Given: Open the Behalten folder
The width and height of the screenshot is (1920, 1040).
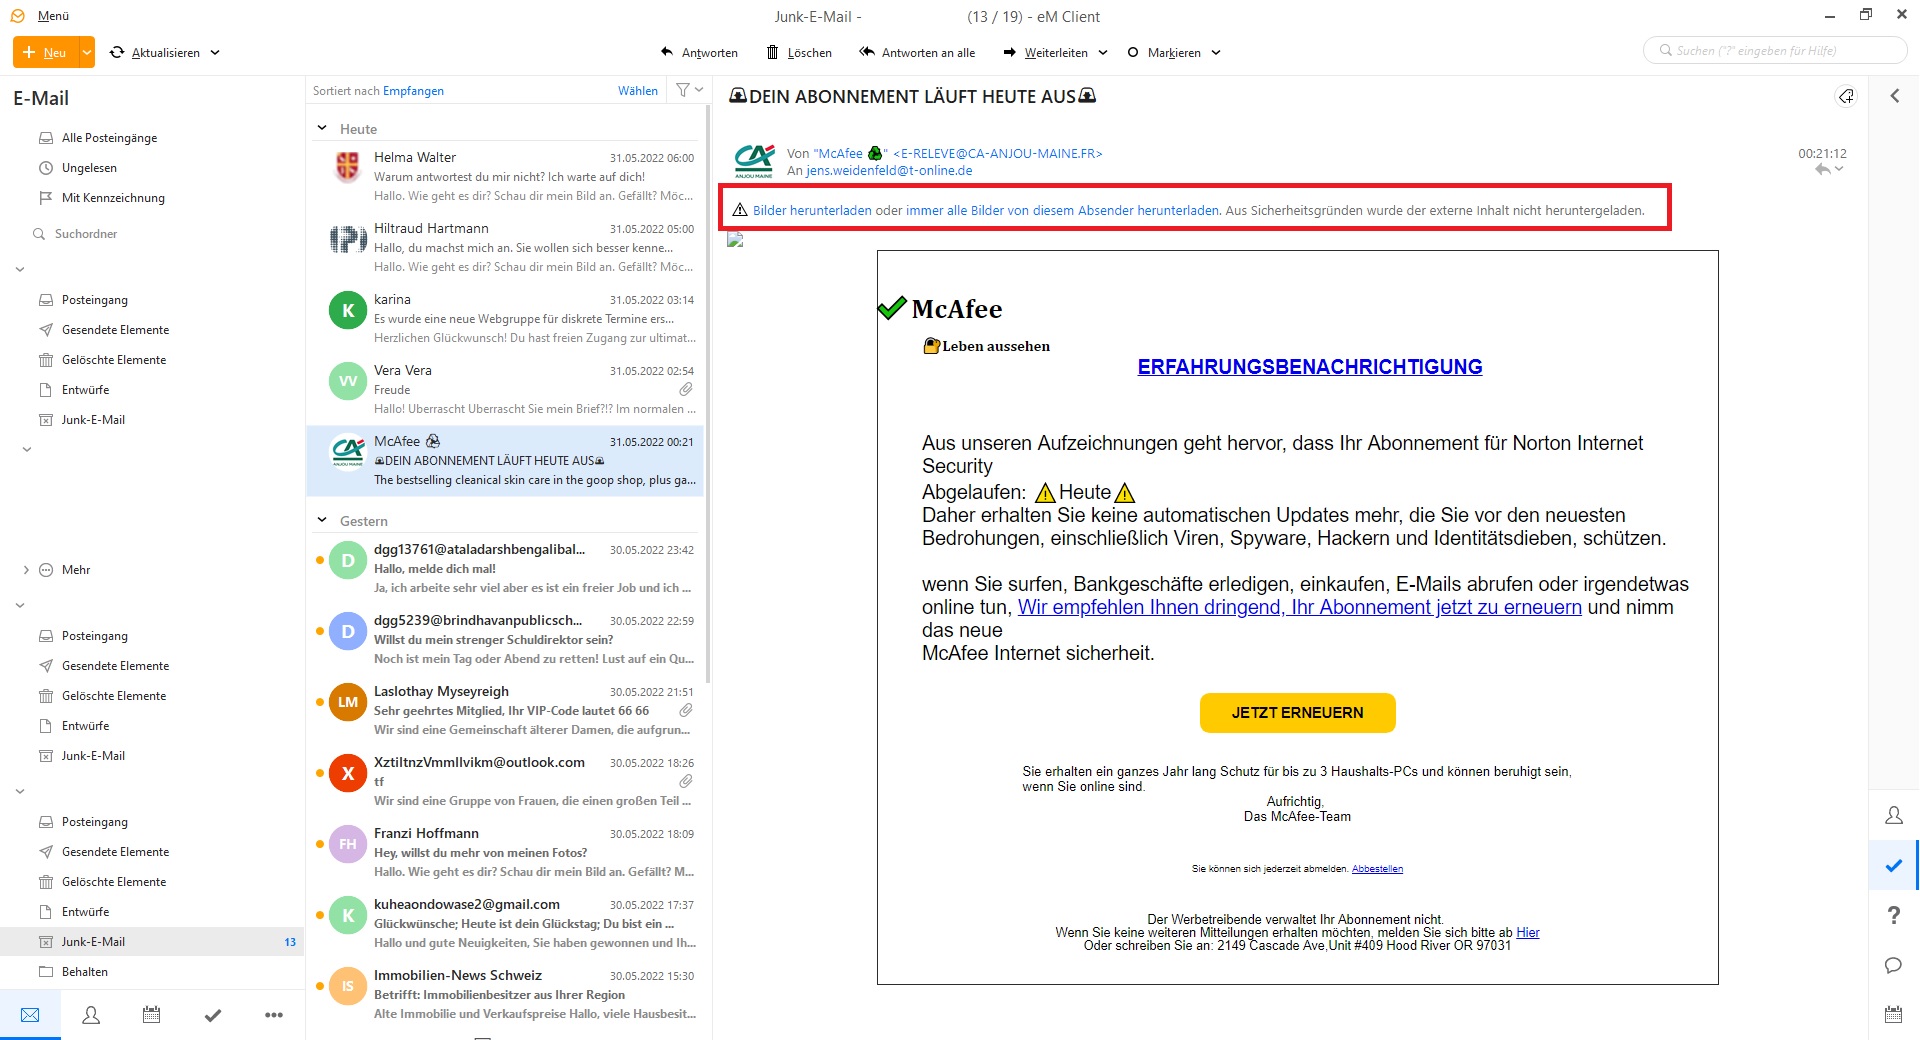Looking at the screenshot, I should 84,972.
